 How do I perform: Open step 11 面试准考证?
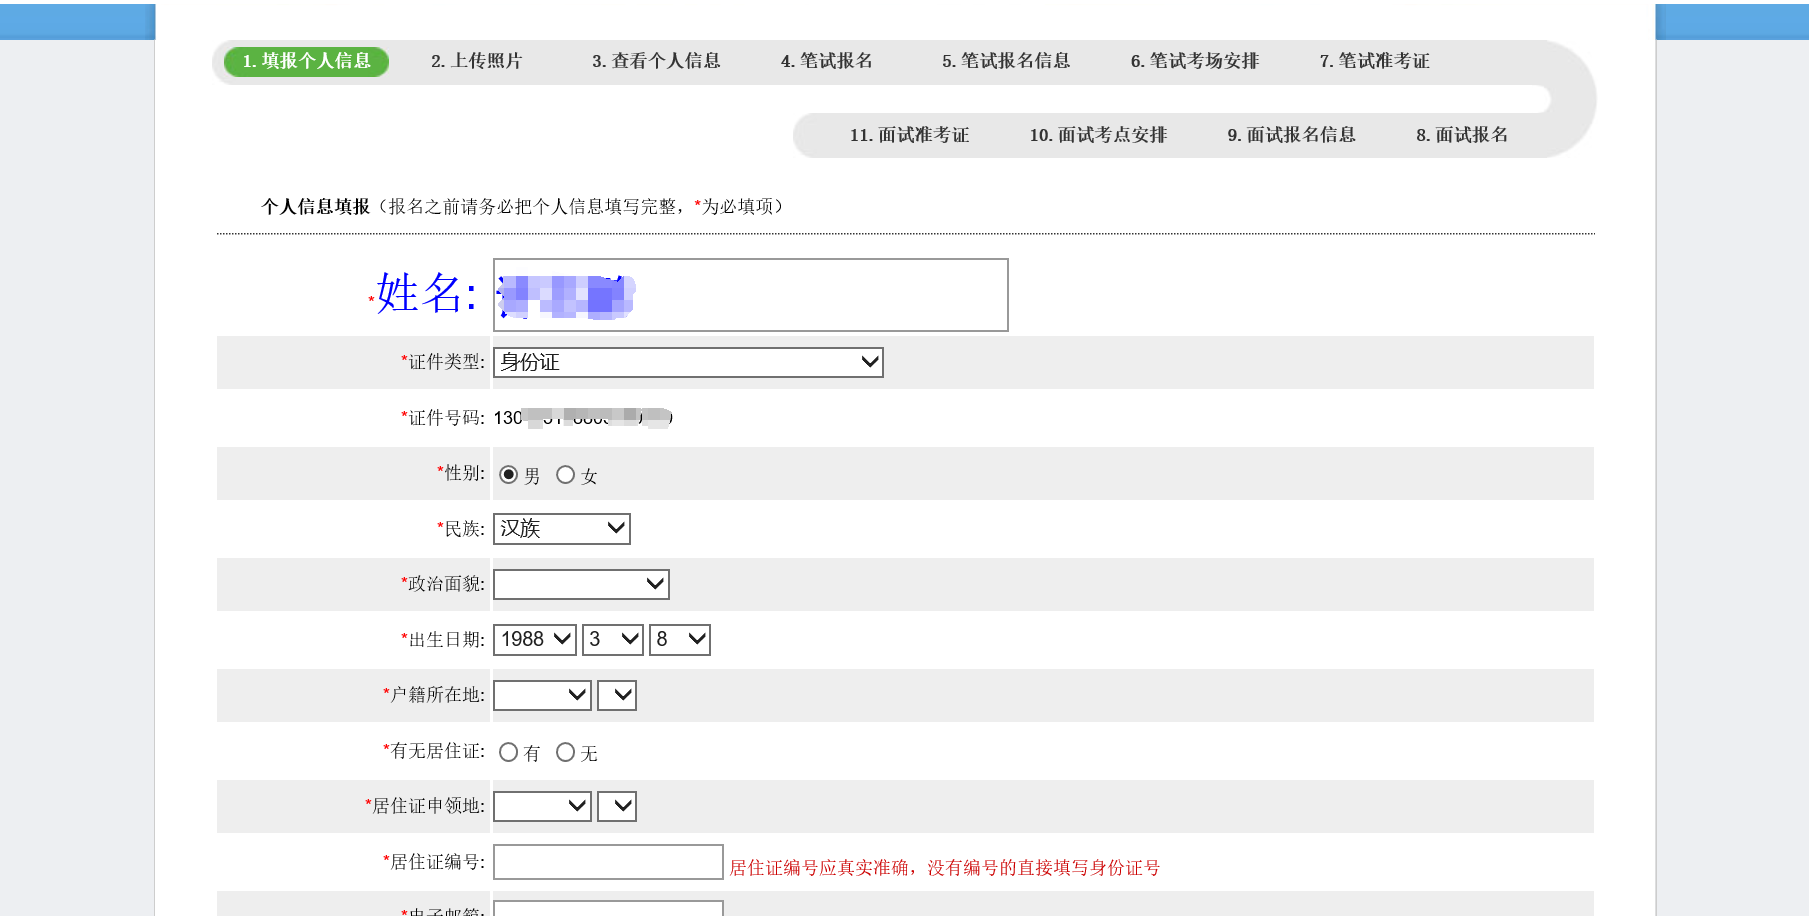[x=910, y=135]
